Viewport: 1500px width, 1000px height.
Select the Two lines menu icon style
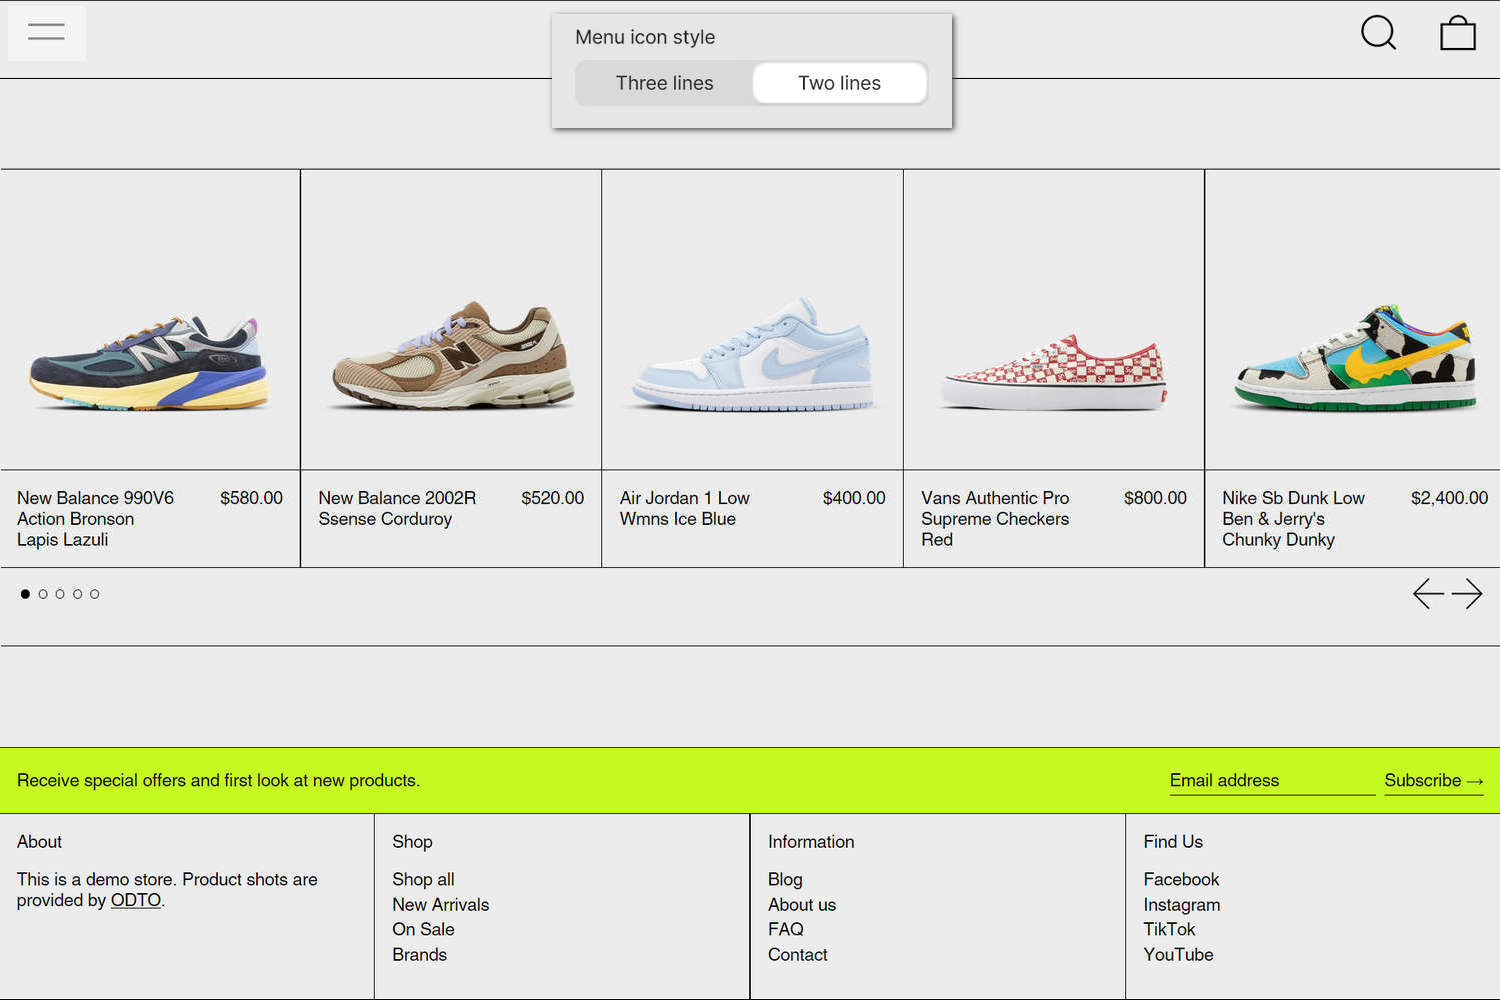pos(839,83)
